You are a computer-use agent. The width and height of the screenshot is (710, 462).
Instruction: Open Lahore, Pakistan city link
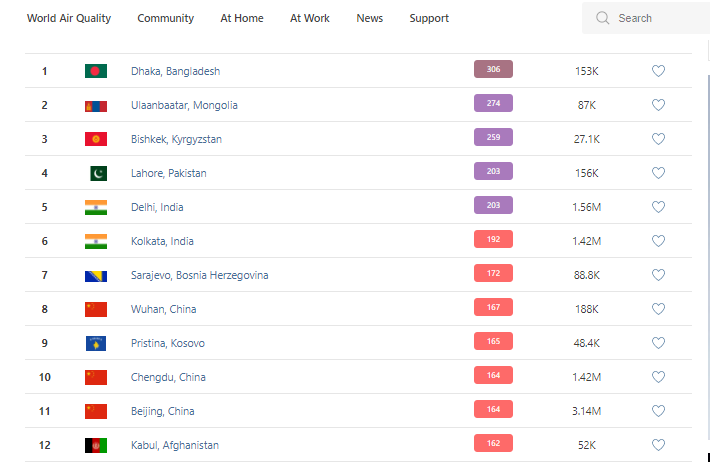coord(168,173)
